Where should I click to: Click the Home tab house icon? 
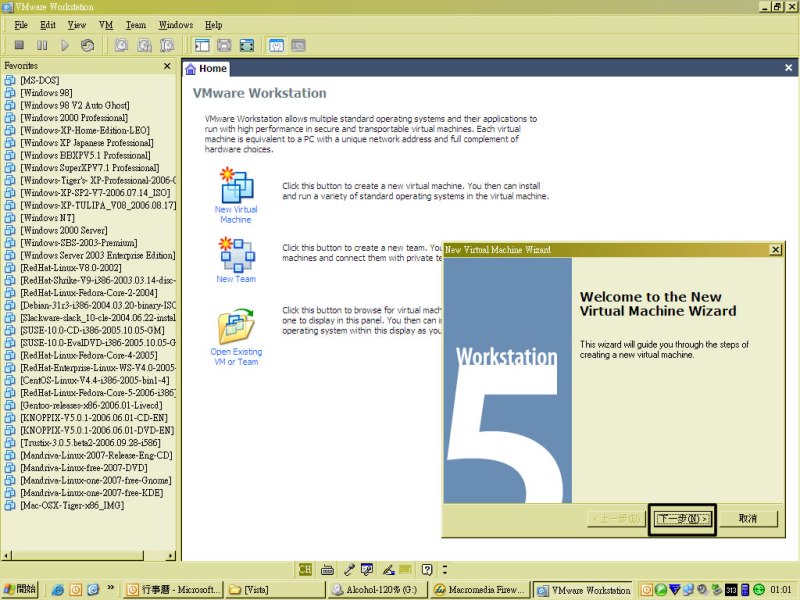[191, 69]
